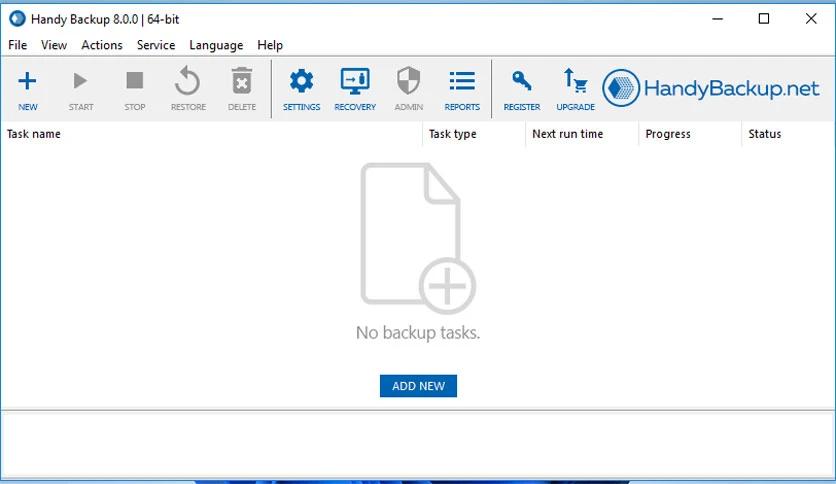Sort by Task type column header
This screenshot has height=484, width=836.
(x=475, y=134)
